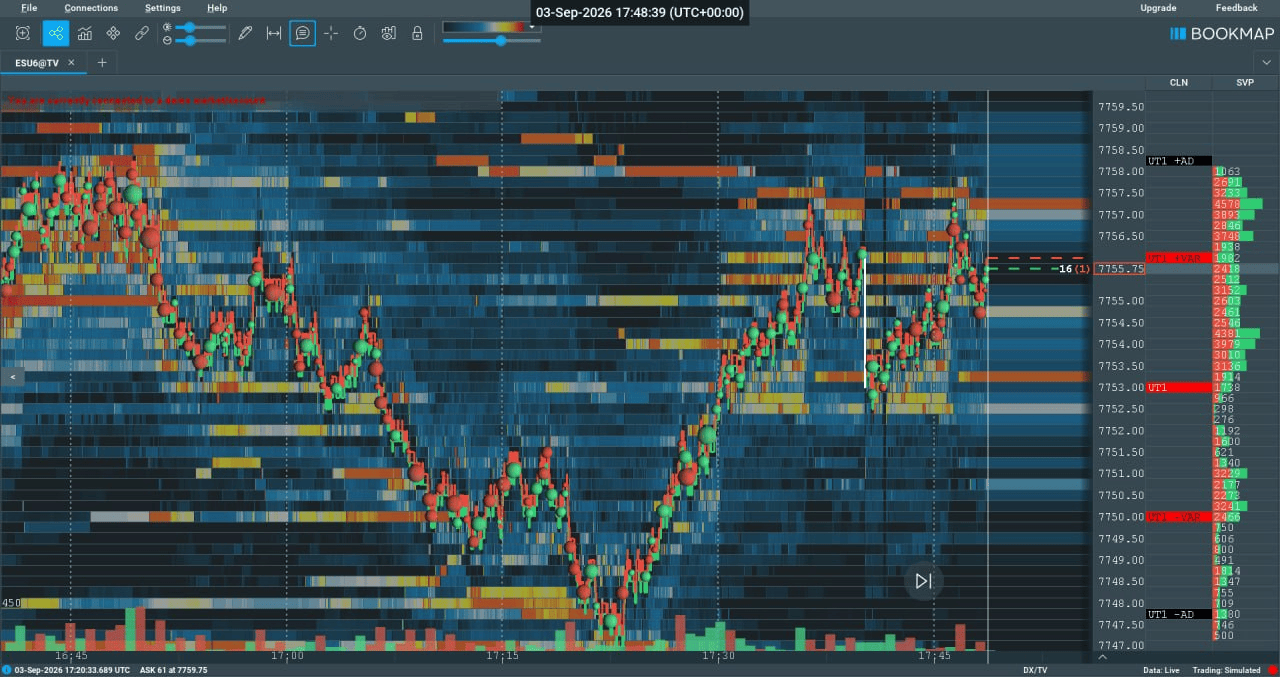The image size is (1280, 677).
Task: Click the 450 volume scale label
Action: pos(11,603)
